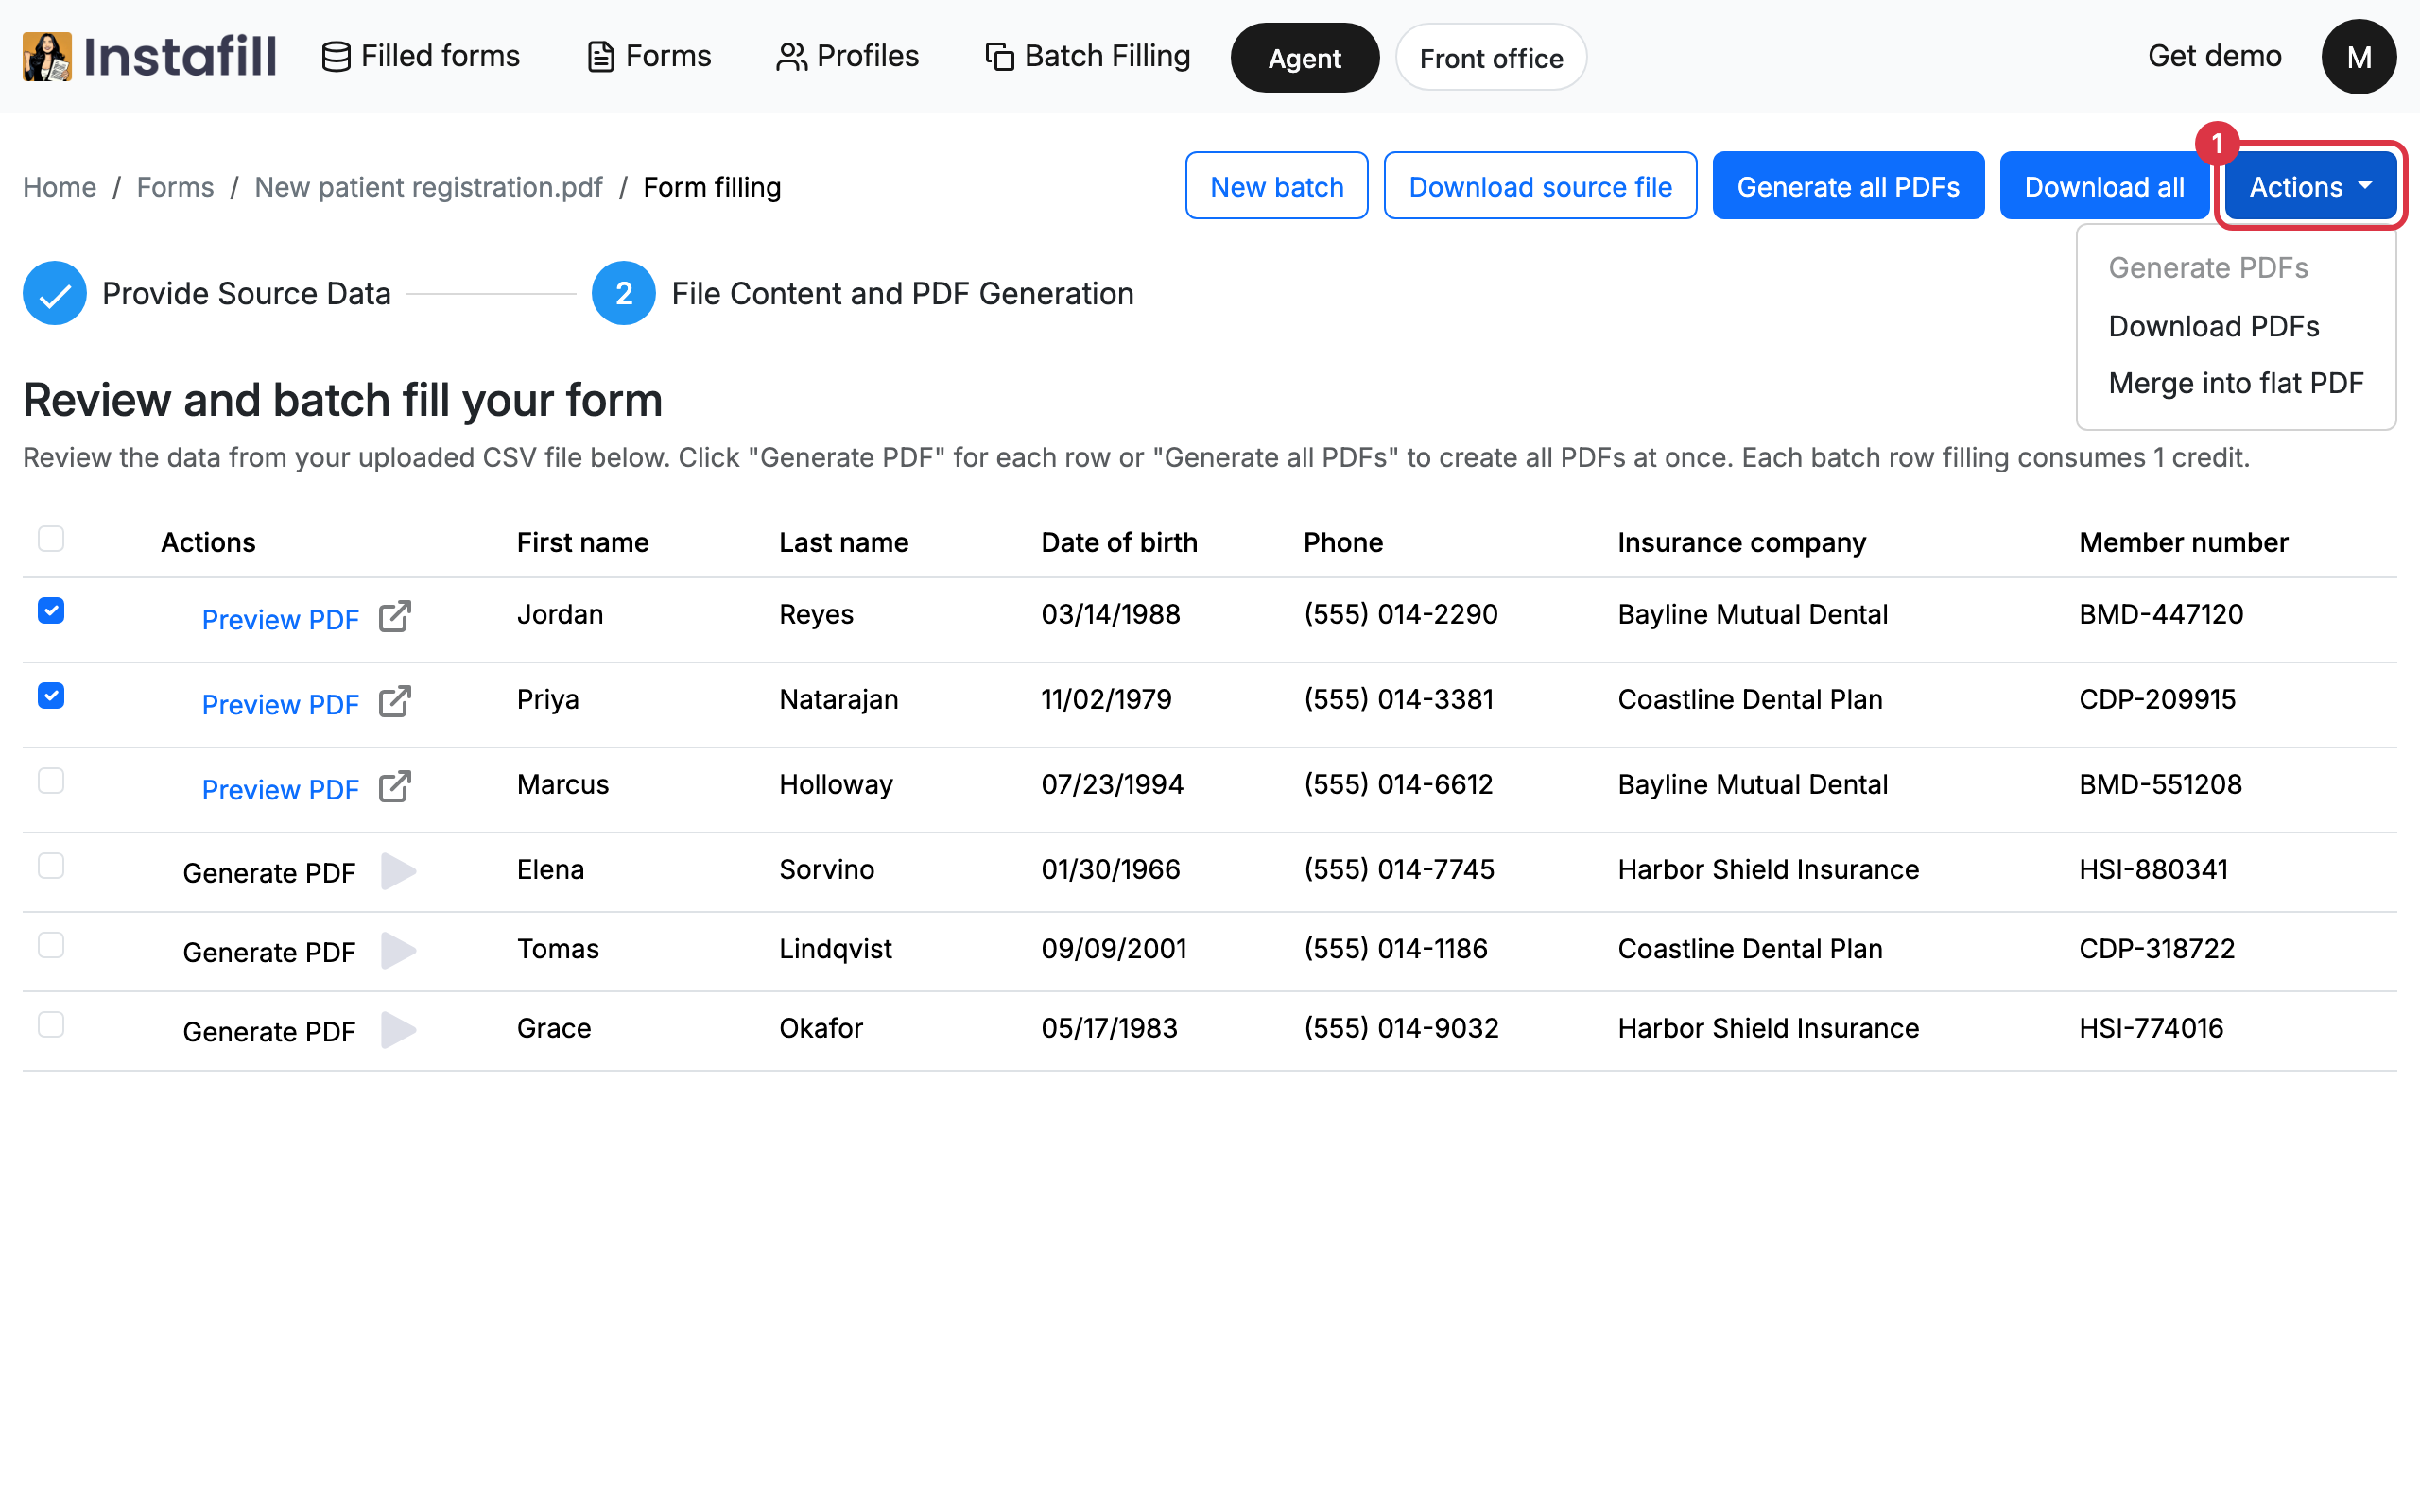Check the Tomas Lindqvist row checkbox
The width and height of the screenshot is (2420, 1512).
pos(51,945)
